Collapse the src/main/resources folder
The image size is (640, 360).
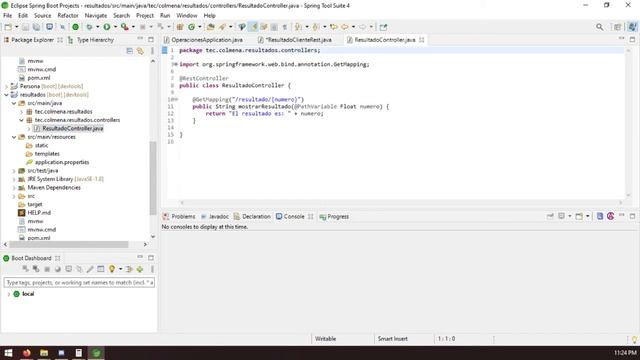(14, 137)
